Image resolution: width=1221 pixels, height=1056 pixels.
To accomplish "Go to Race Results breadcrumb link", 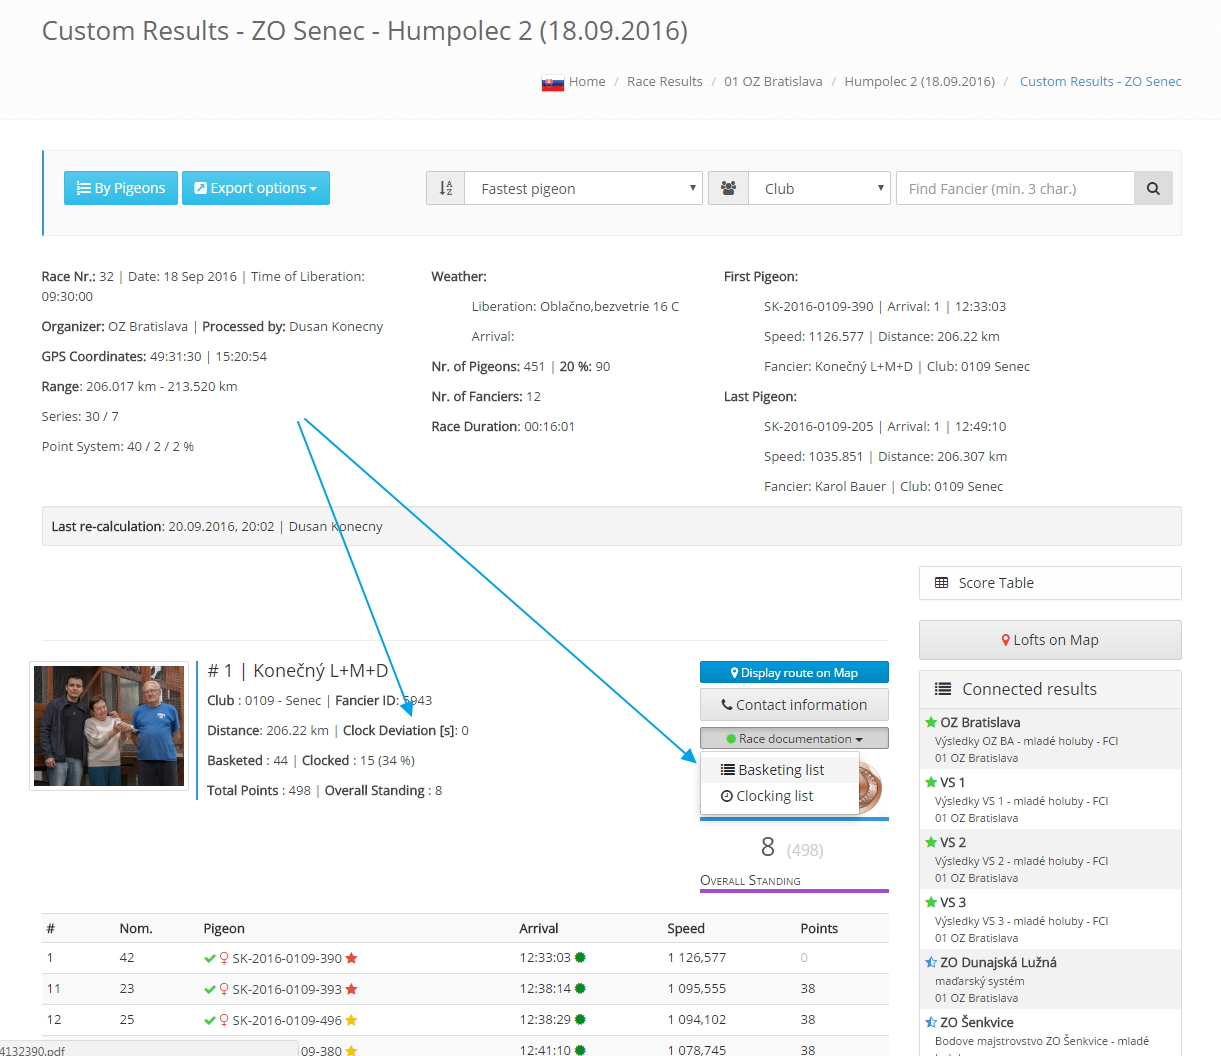I will [664, 82].
